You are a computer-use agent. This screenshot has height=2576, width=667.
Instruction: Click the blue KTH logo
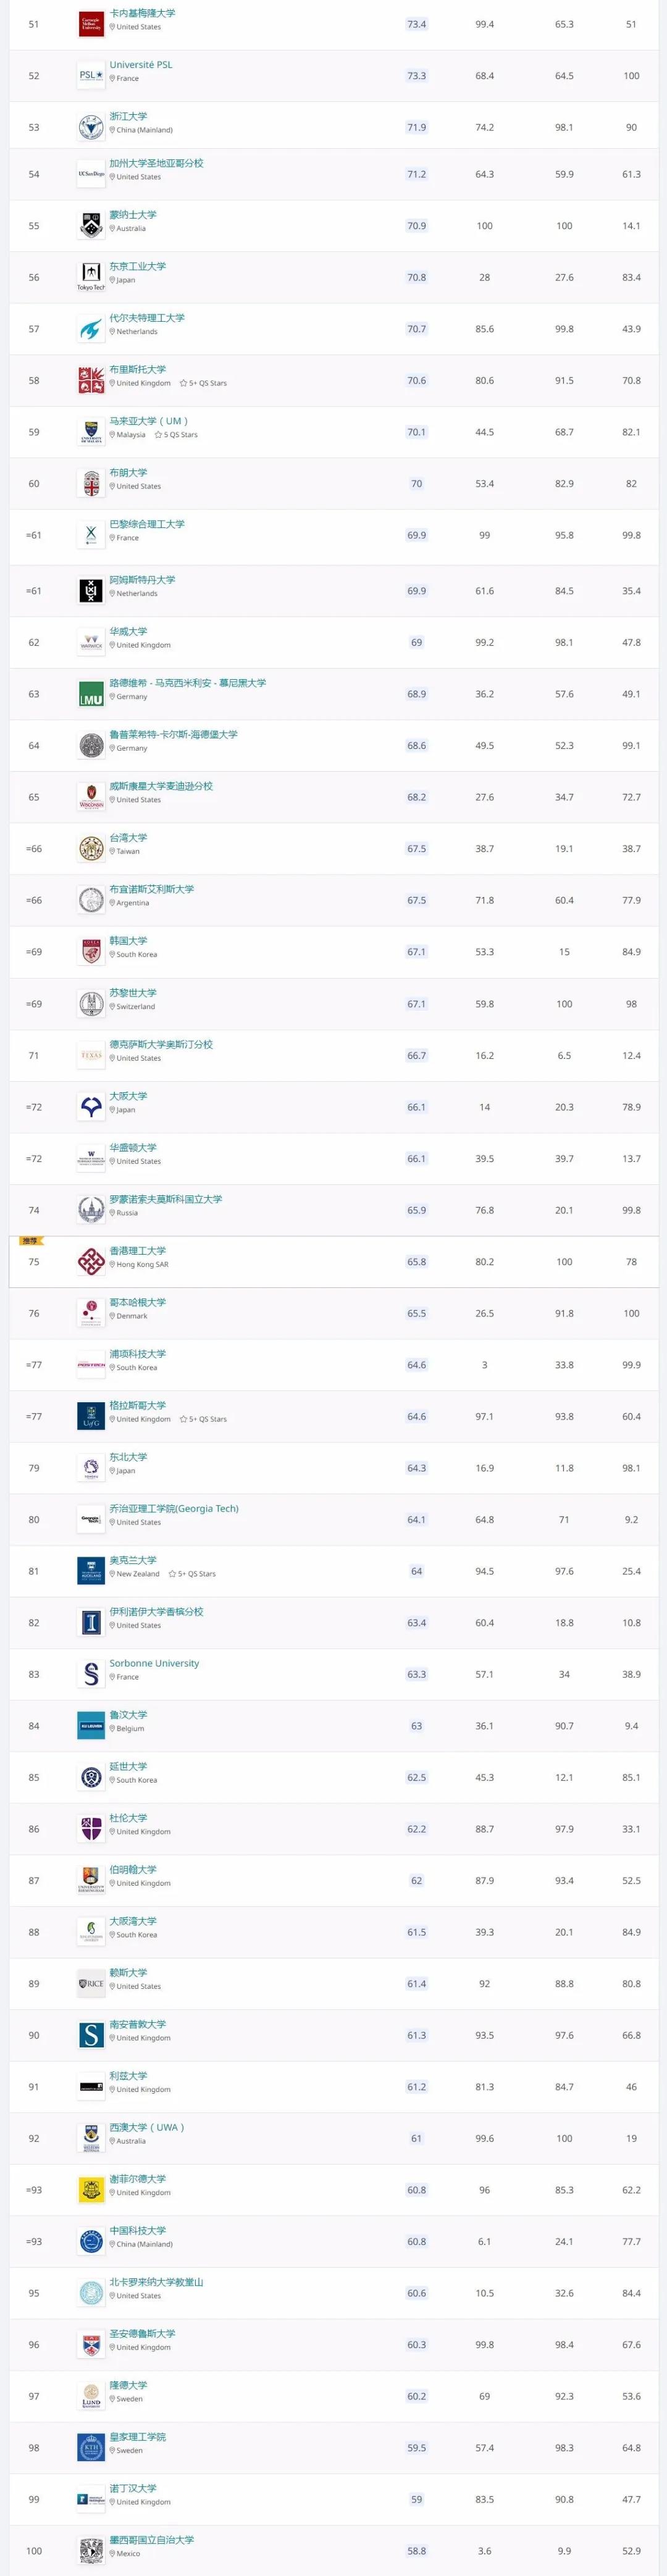91,2448
